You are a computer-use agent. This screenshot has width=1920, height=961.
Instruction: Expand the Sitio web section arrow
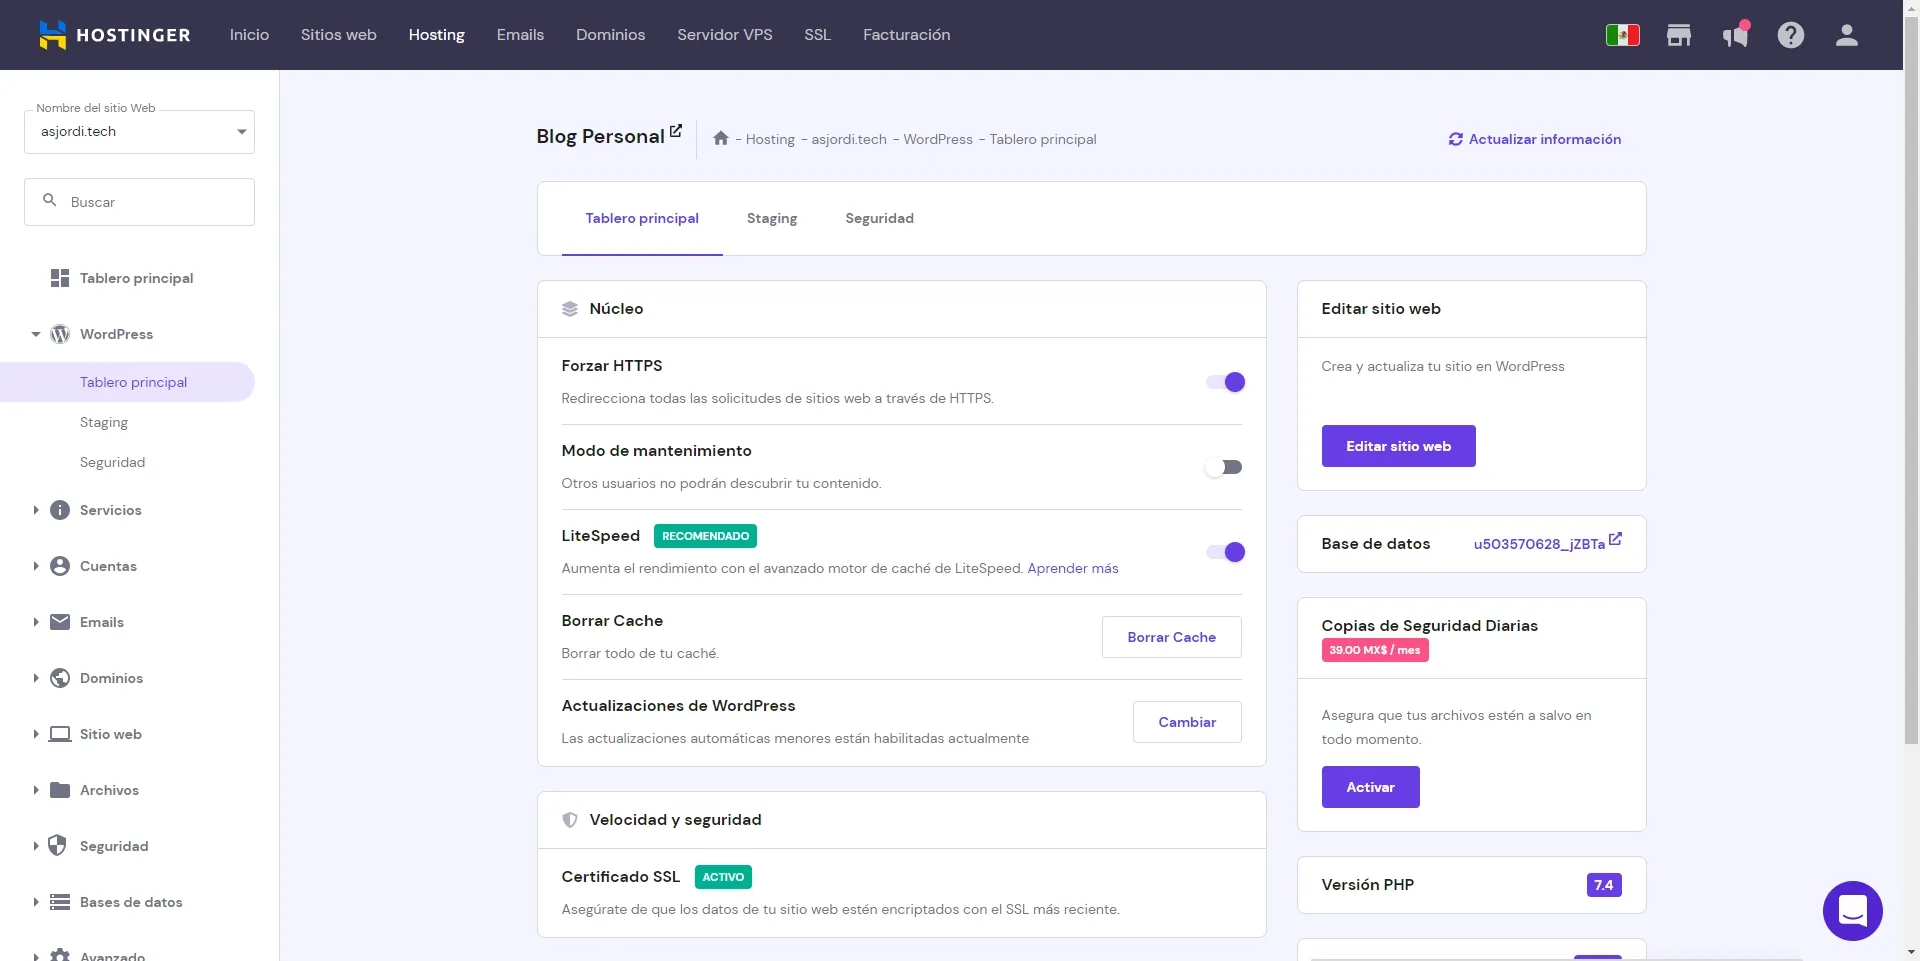36,734
